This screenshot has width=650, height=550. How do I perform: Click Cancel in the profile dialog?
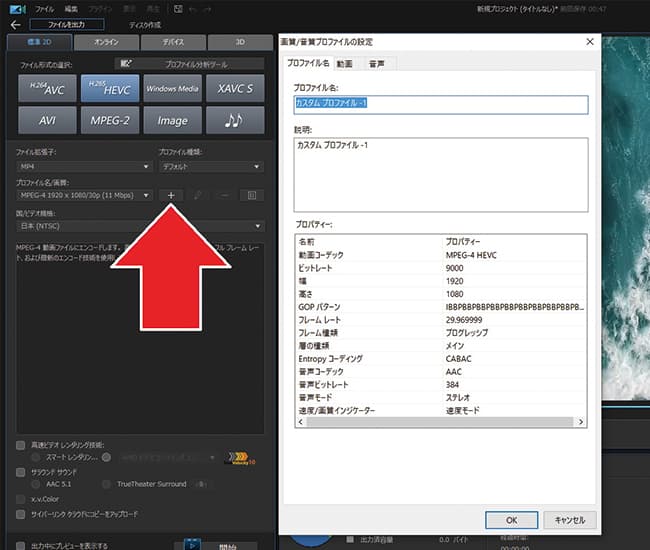coord(570,520)
